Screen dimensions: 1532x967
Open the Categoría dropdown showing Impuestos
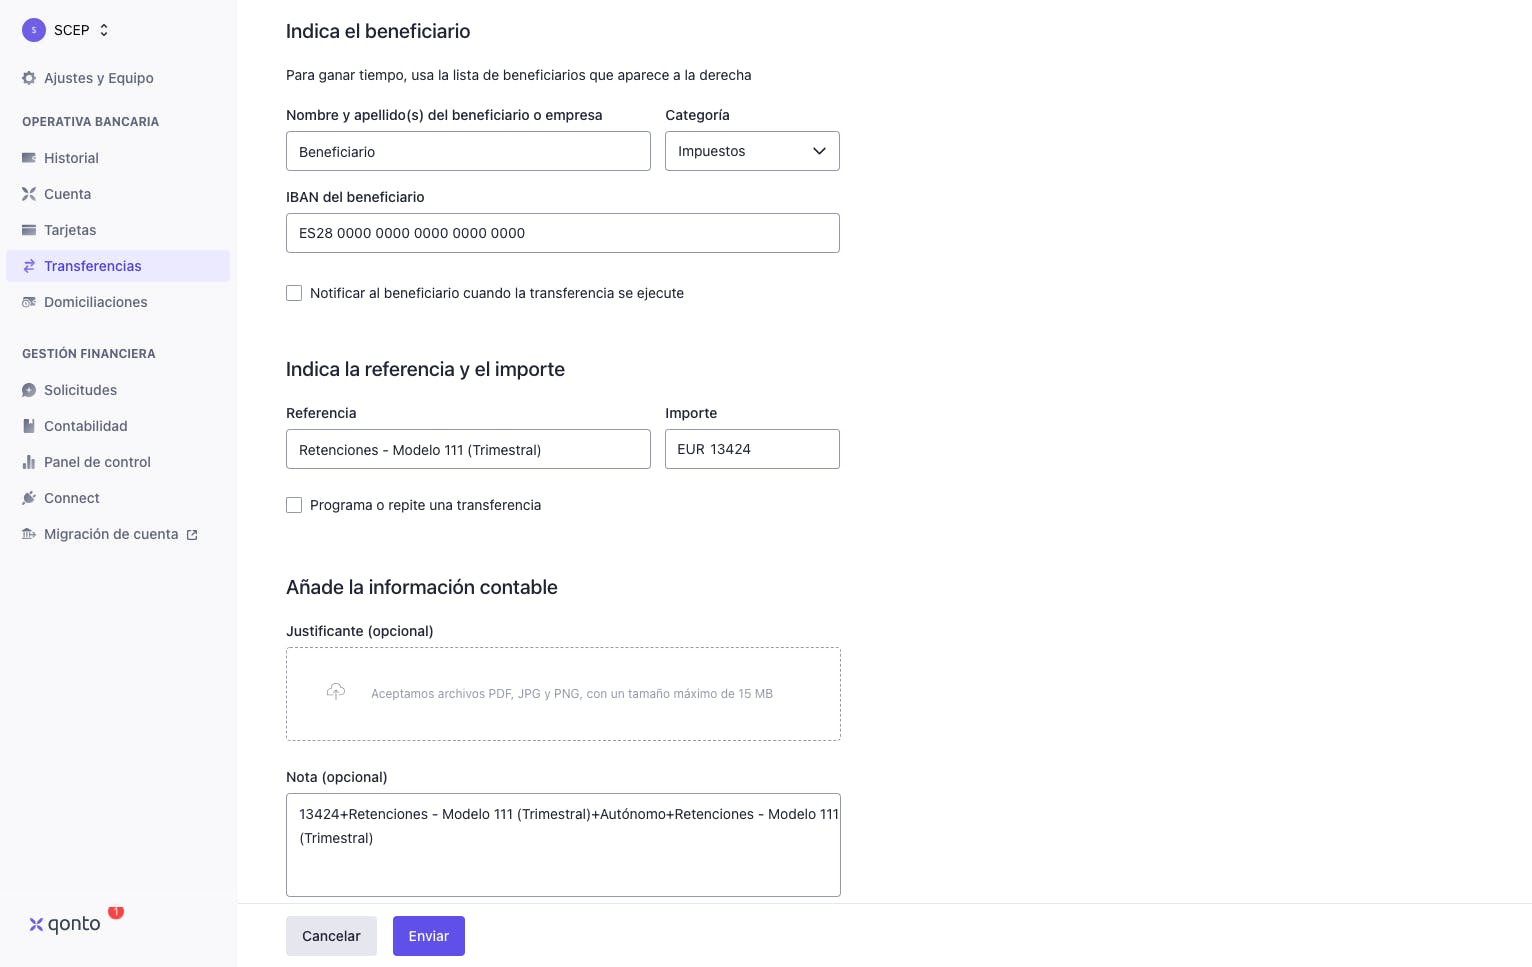(752, 151)
